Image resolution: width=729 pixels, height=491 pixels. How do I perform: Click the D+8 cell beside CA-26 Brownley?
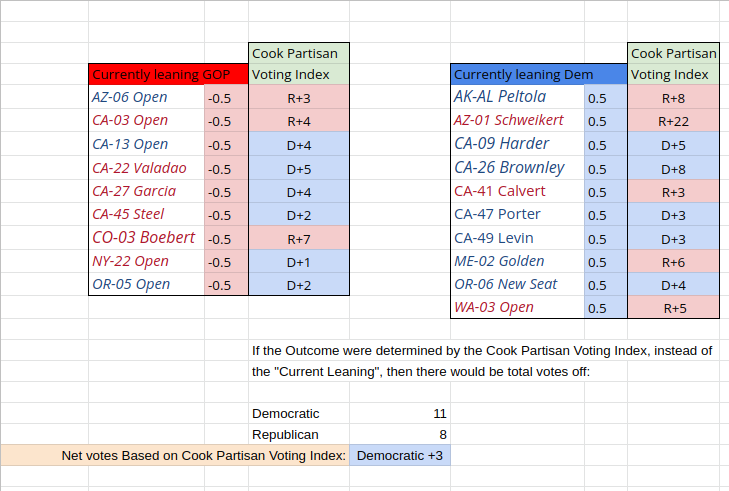673,168
